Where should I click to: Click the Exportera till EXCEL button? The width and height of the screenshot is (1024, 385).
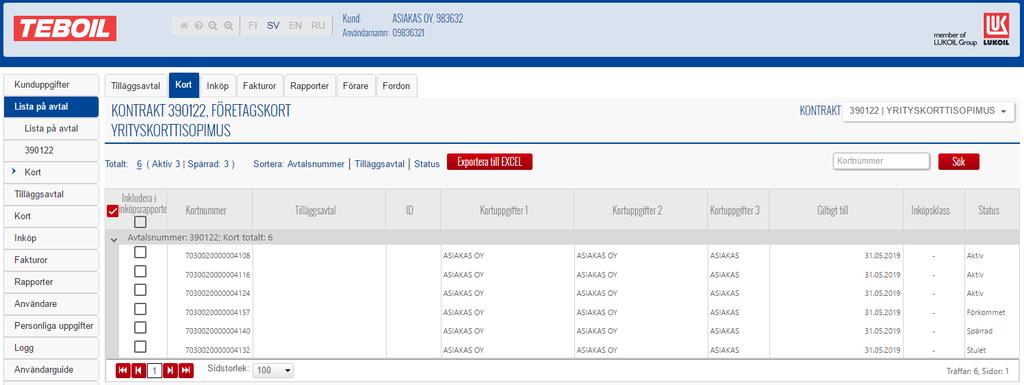click(490, 162)
